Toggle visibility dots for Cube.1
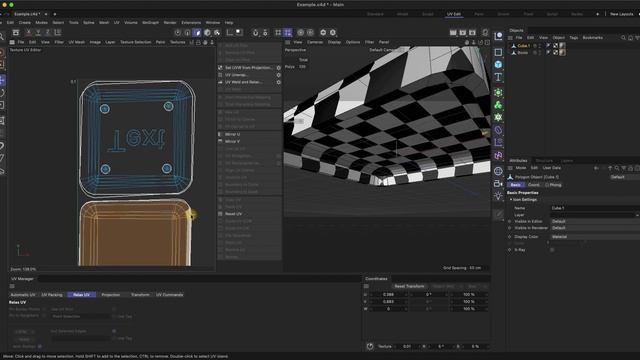The height and width of the screenshot is (360, 640). [x=540, y=46]
